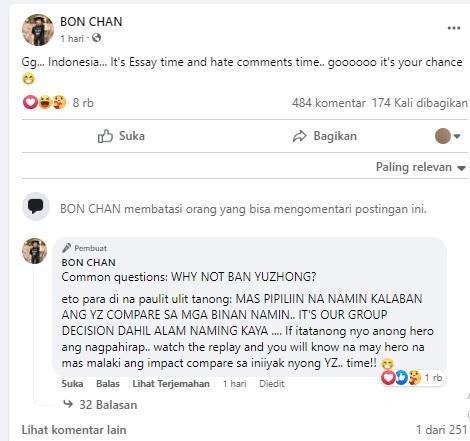This screenshot has height=441, width=470.
Task: Click Balas under BON CHAN's comment
Action: (x=108, y=384)
